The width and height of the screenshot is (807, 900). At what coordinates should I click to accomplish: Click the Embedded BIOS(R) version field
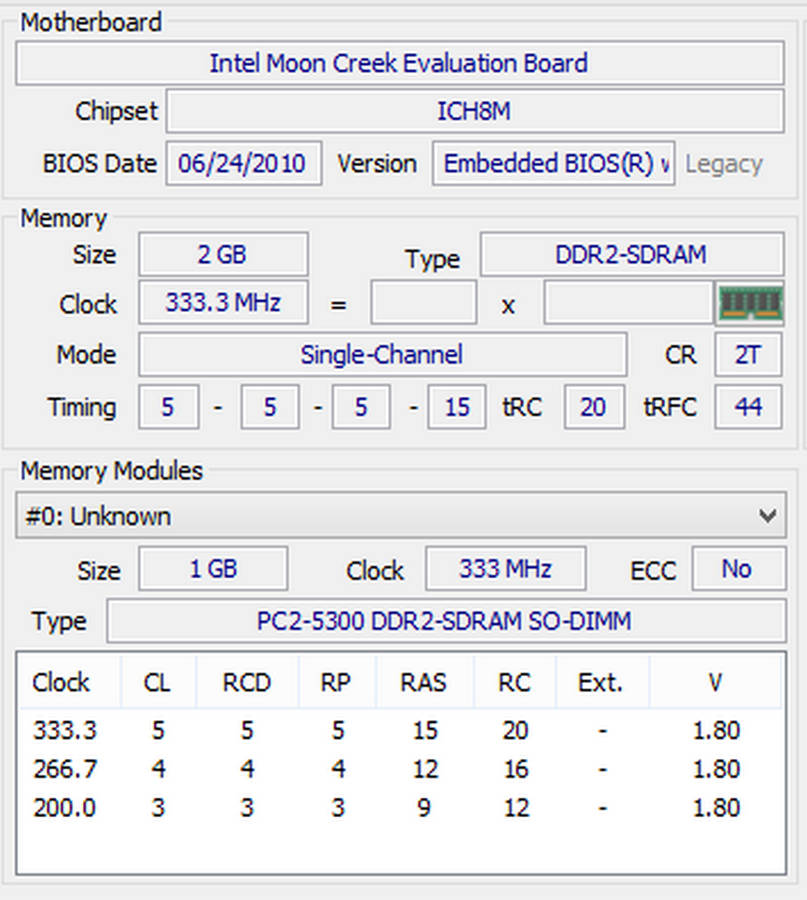coord(555,163)
